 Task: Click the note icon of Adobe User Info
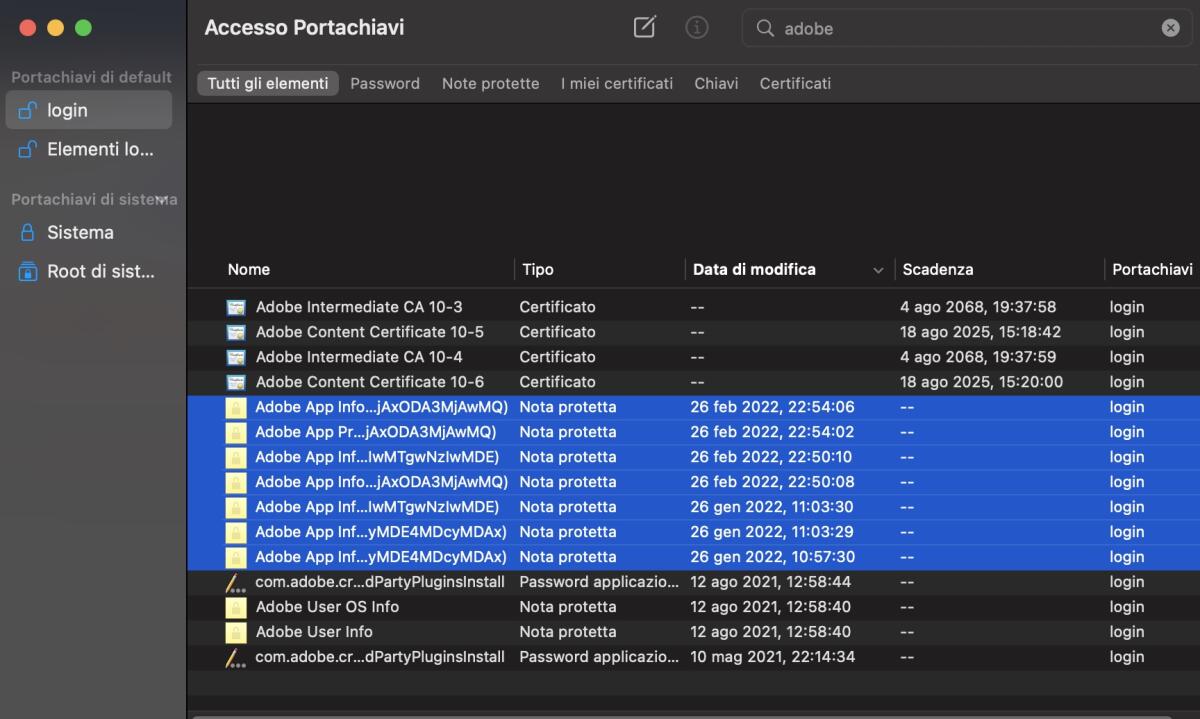(x=235, y=631)
